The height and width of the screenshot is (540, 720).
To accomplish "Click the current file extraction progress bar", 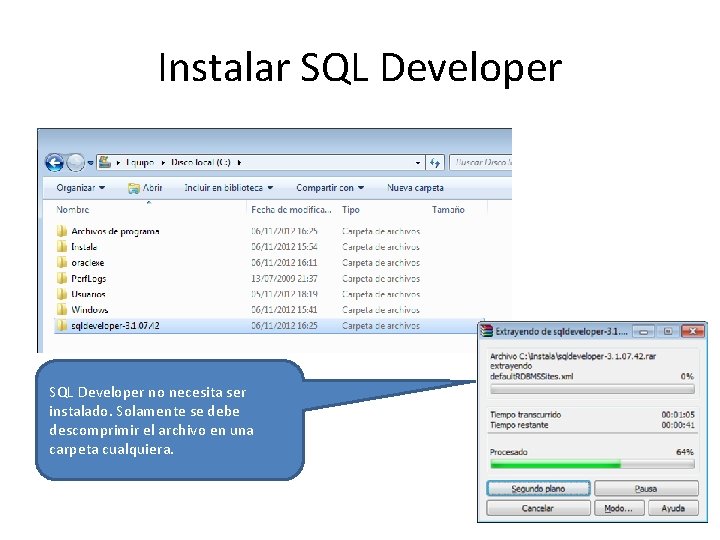I will [x=592, y=390].
